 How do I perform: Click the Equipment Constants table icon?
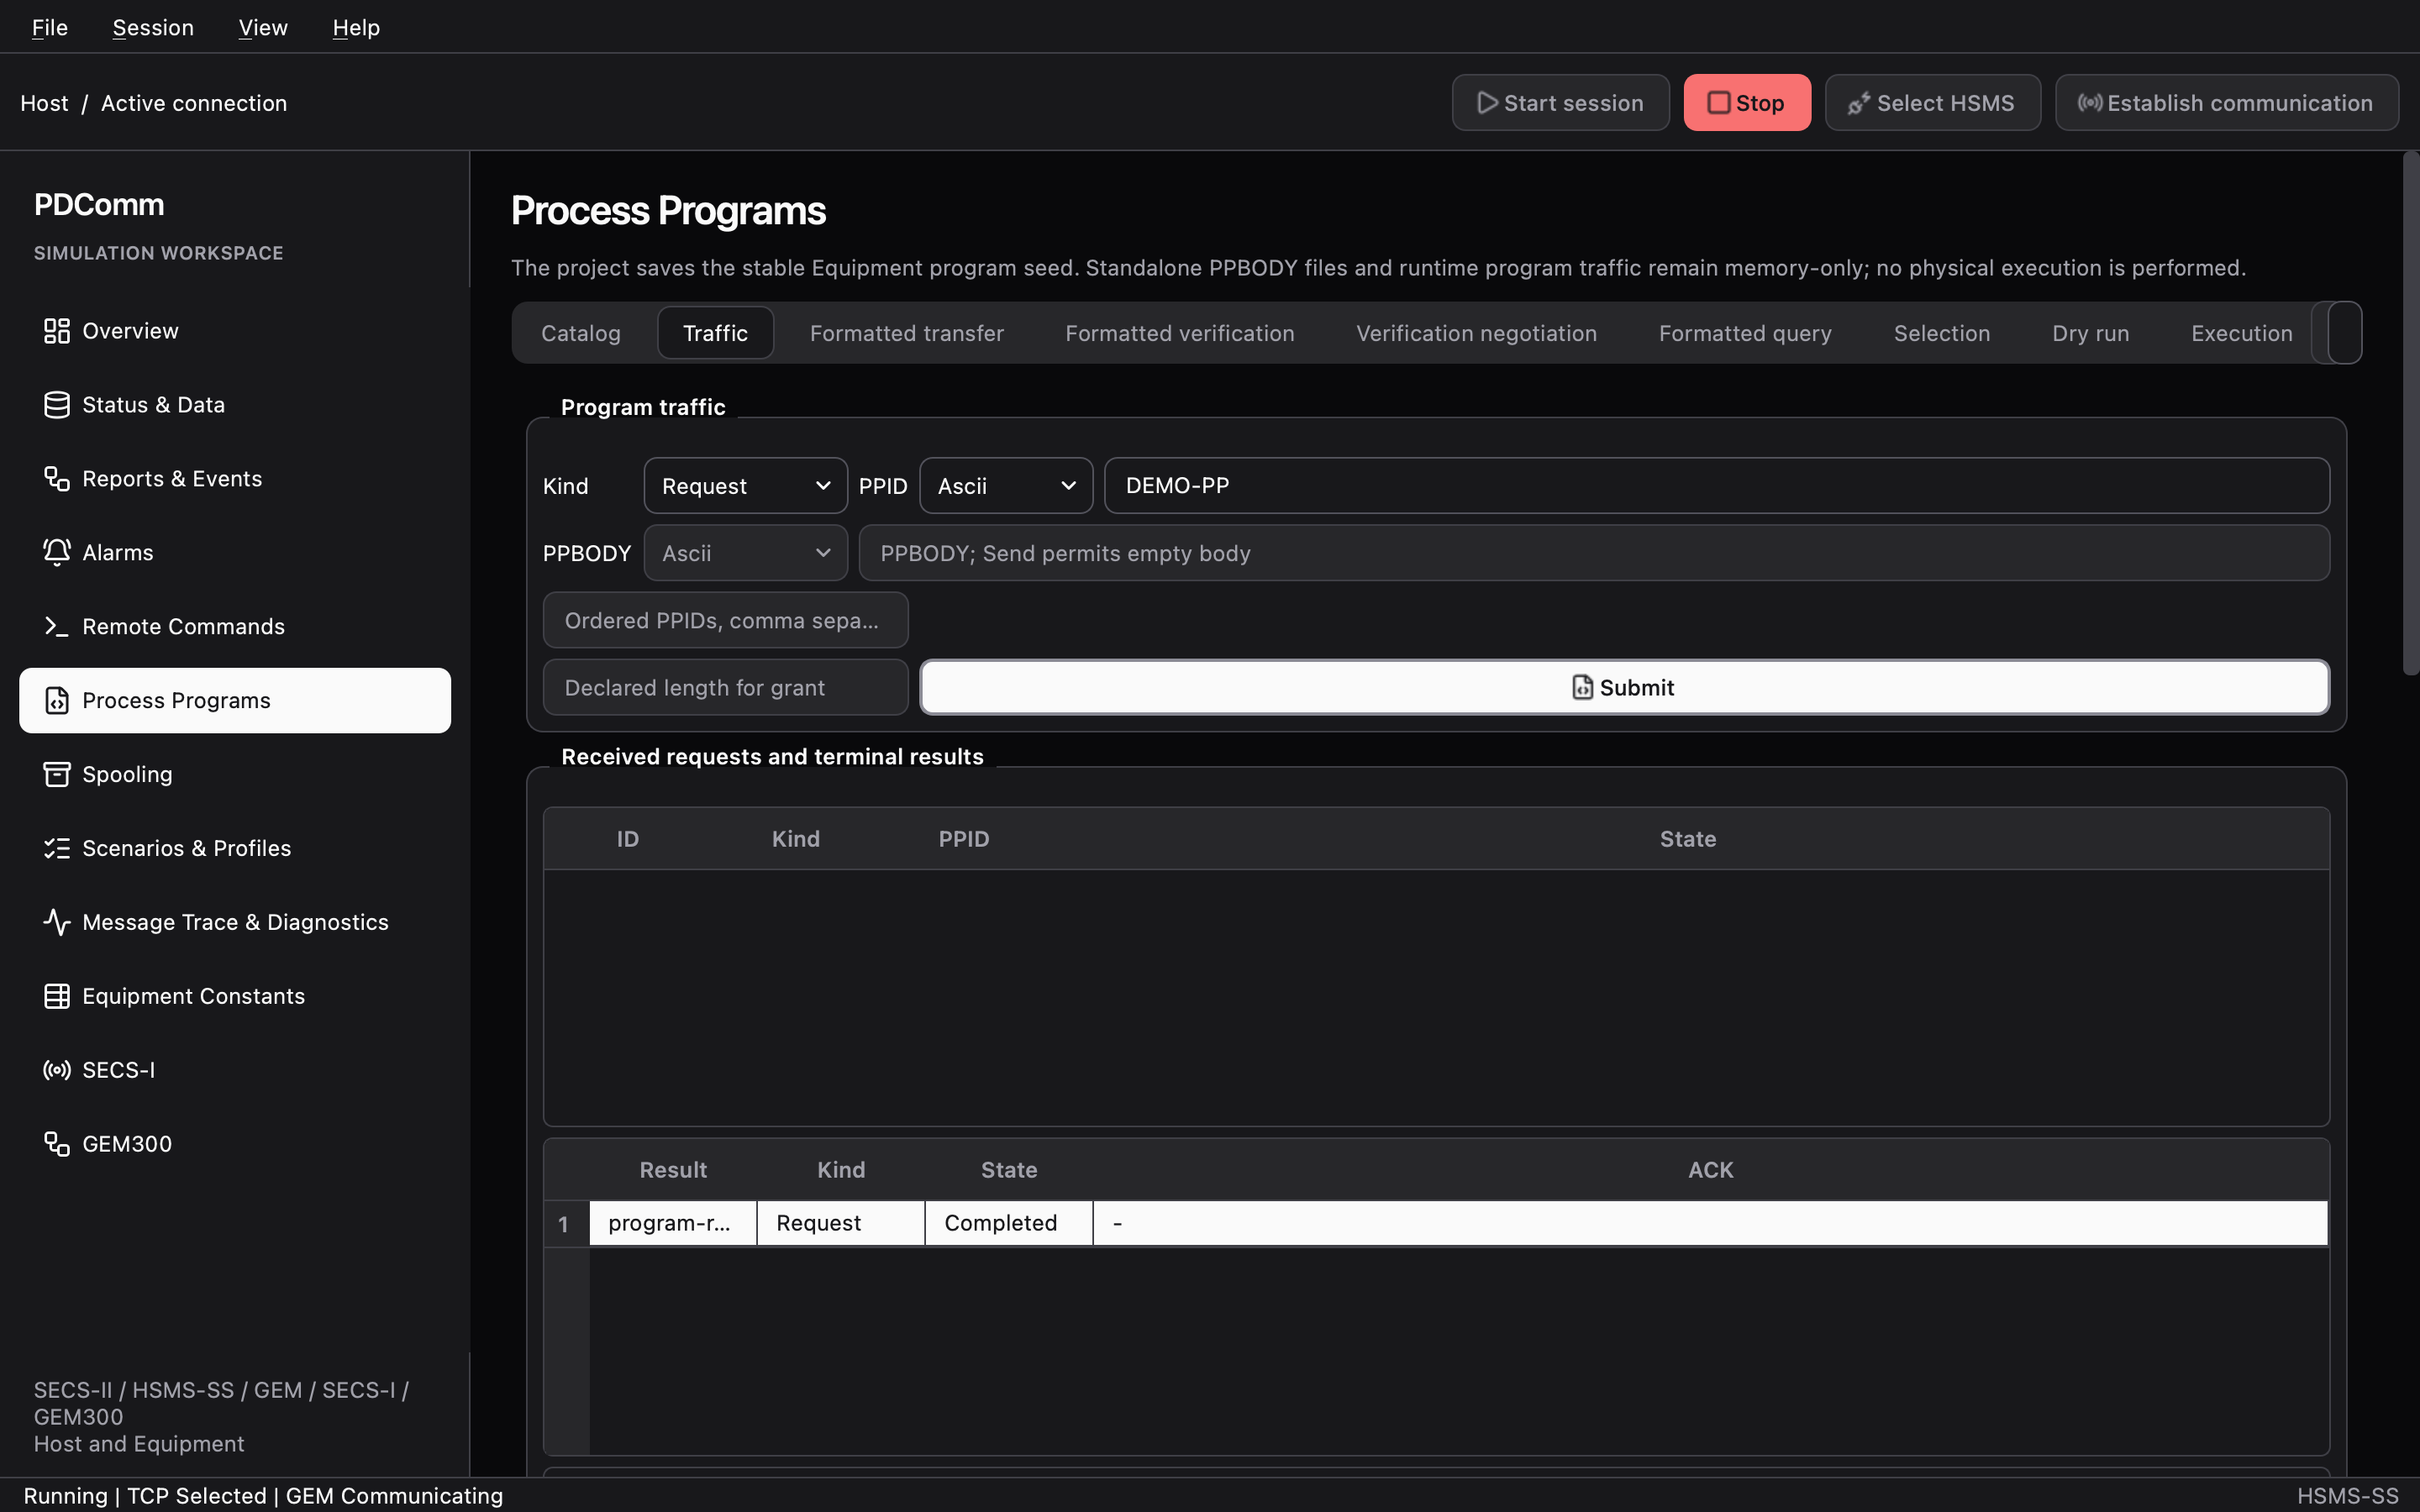(57, 996)
